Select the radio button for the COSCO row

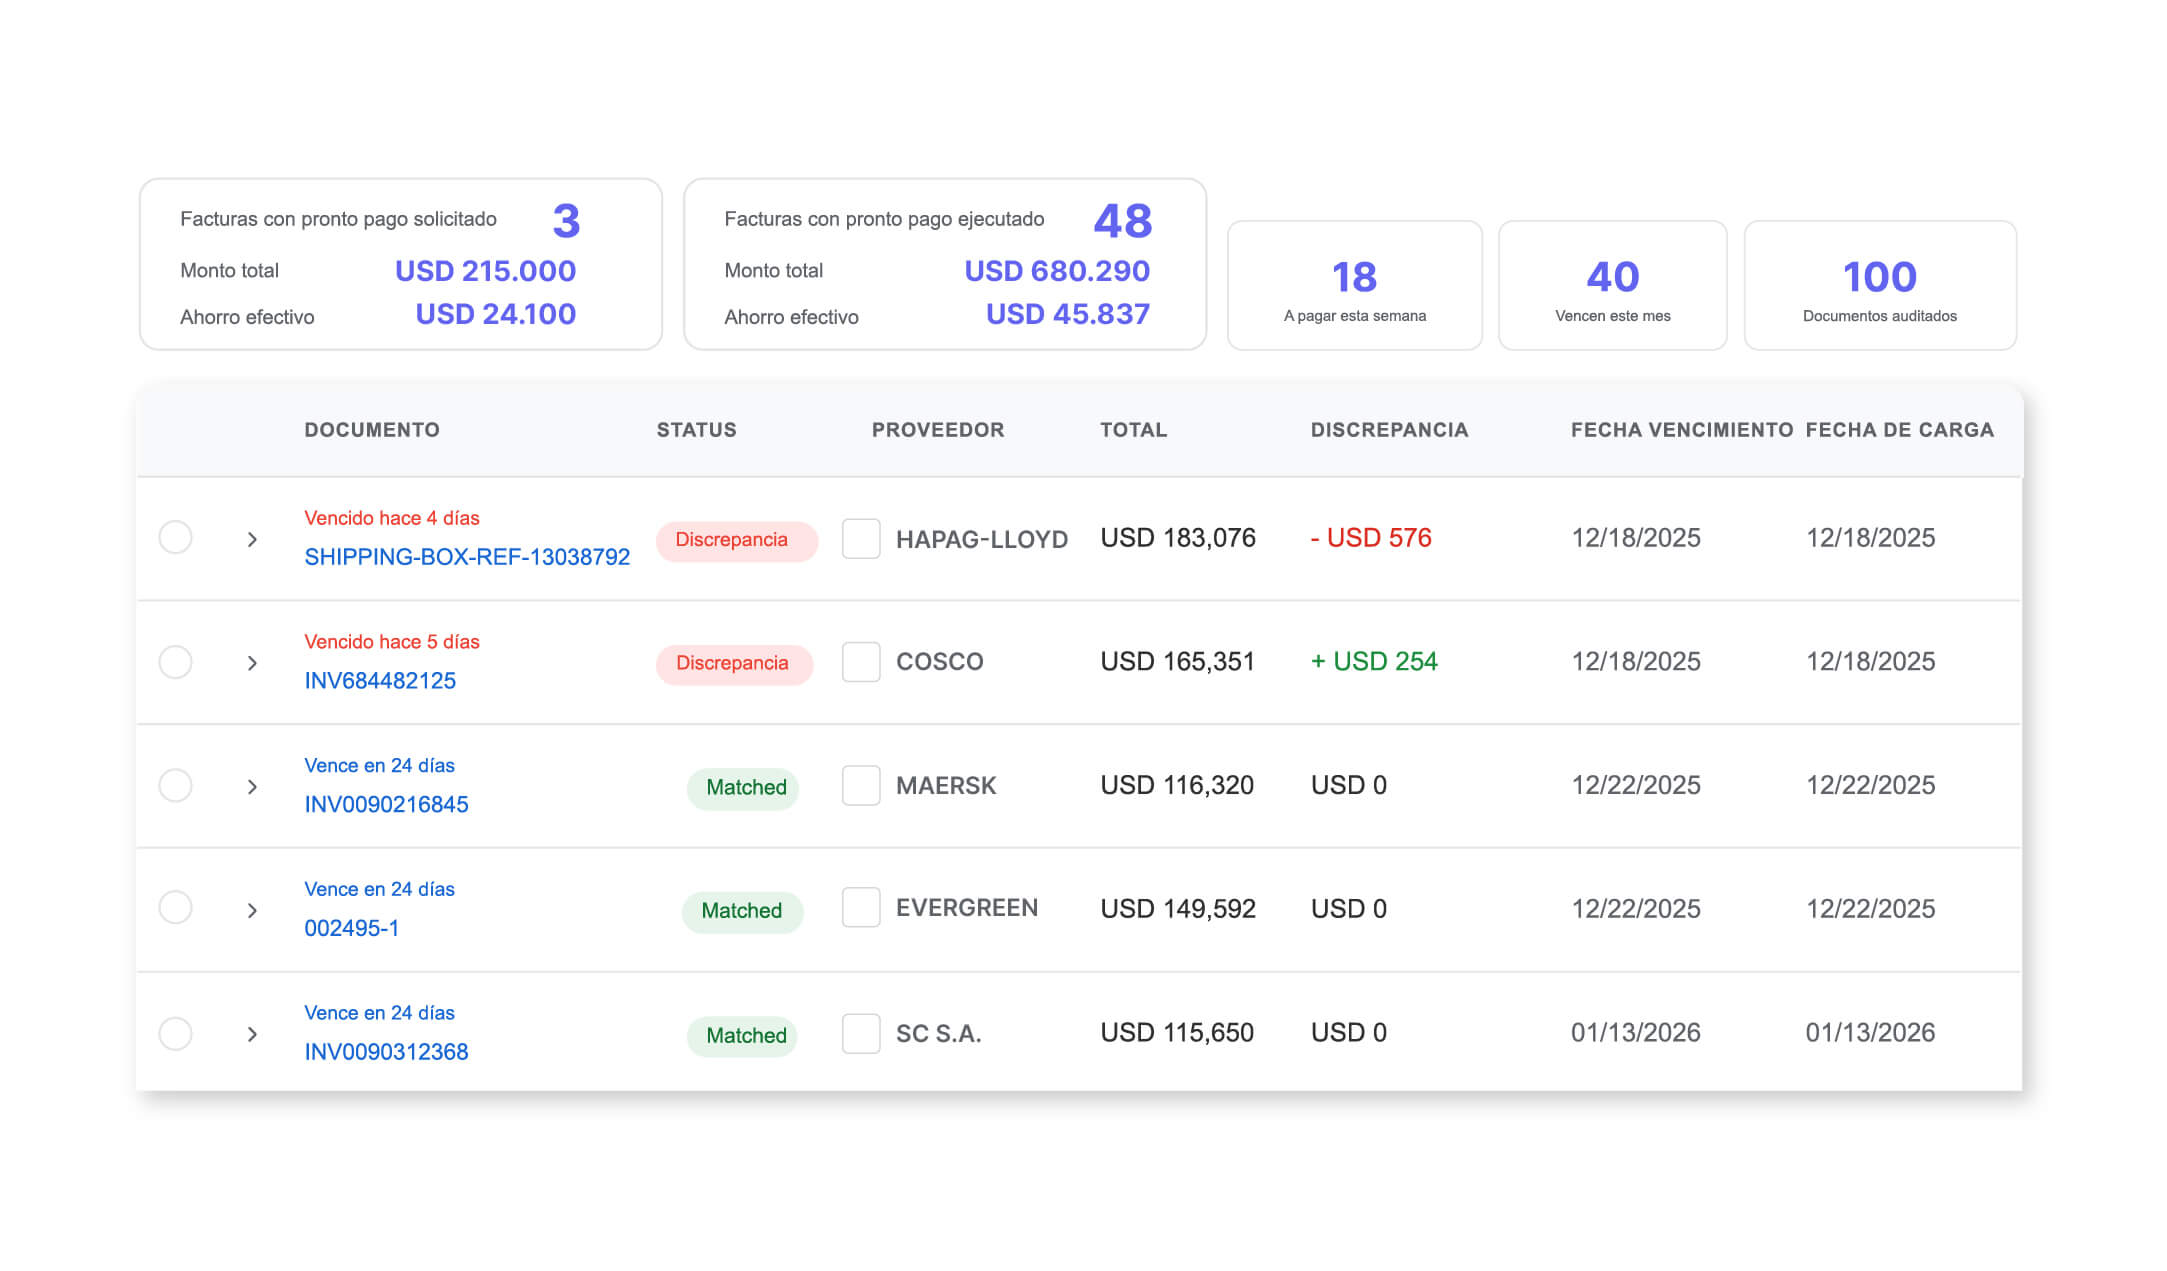176,662
